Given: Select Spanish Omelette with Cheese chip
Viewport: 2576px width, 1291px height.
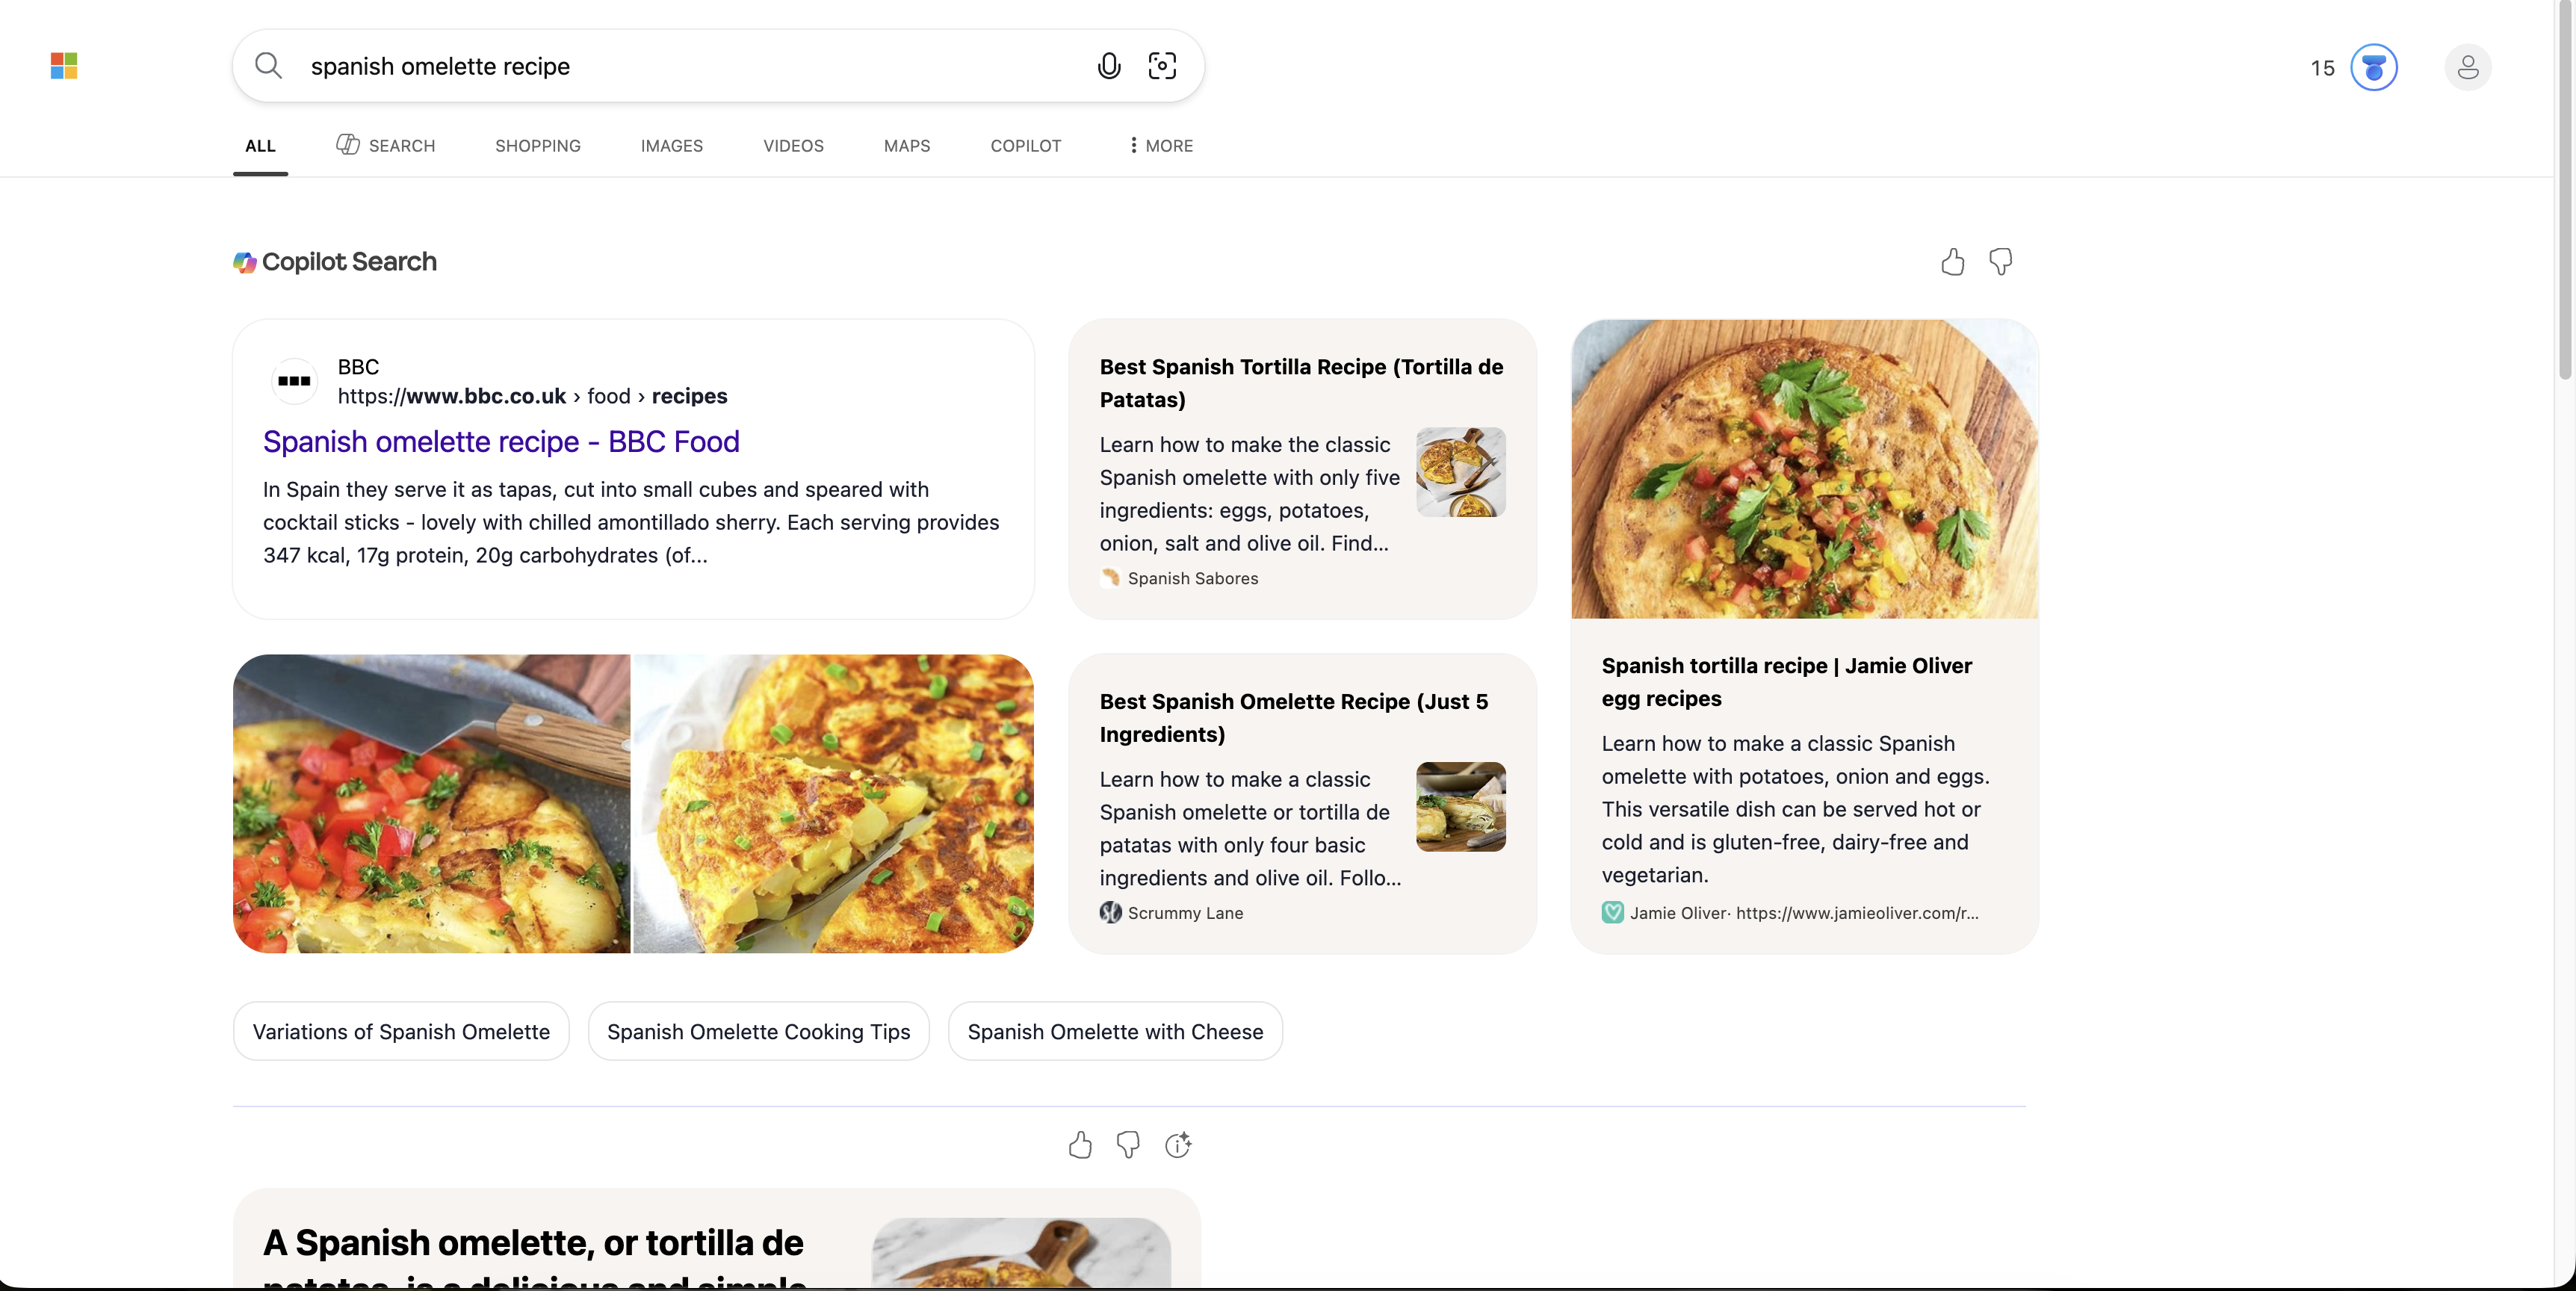Looking at the screenshot, I should (1115, 1031).
